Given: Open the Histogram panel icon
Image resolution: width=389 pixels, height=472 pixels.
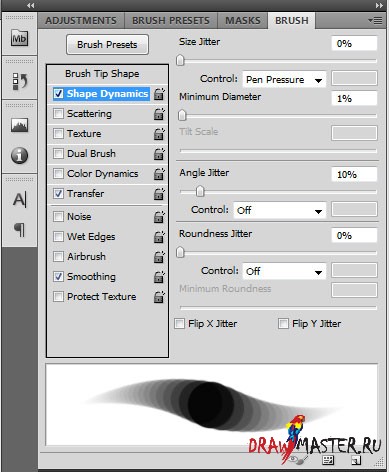Looking at the screenshot, I should [x=19, y=125].
